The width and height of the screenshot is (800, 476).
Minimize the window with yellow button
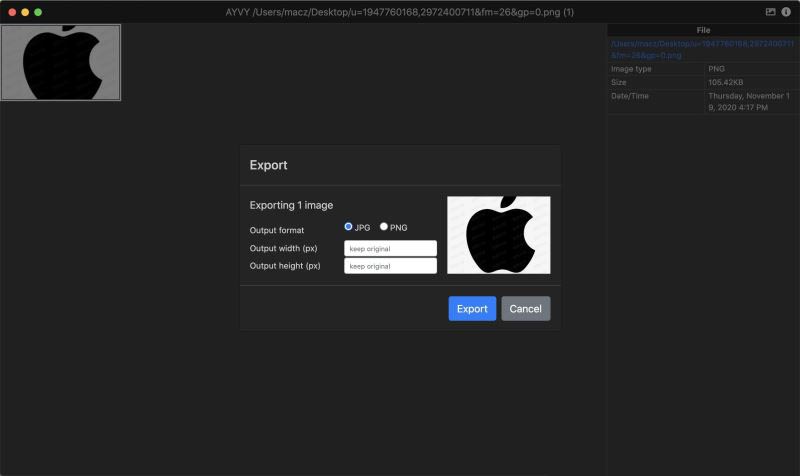(25, 12)
